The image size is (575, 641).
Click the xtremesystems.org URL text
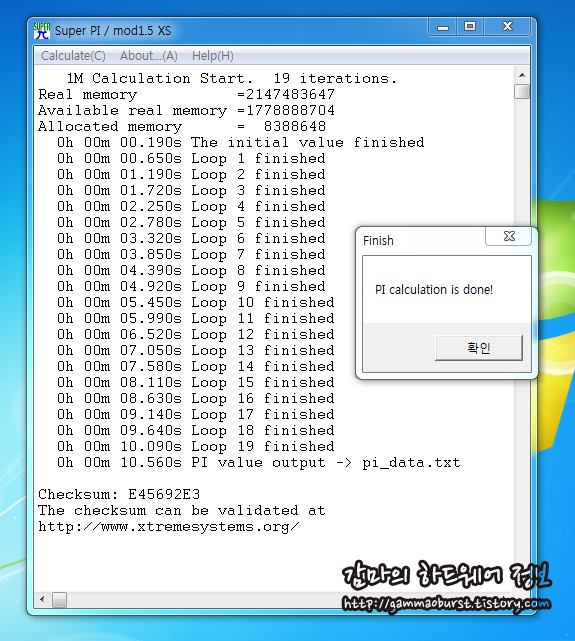point(169,527)
